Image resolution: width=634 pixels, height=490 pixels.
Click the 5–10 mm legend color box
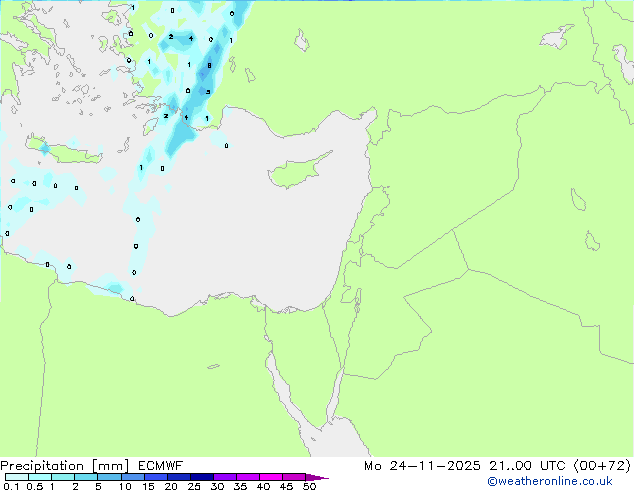pyautogui.click(x=109, y=477)
